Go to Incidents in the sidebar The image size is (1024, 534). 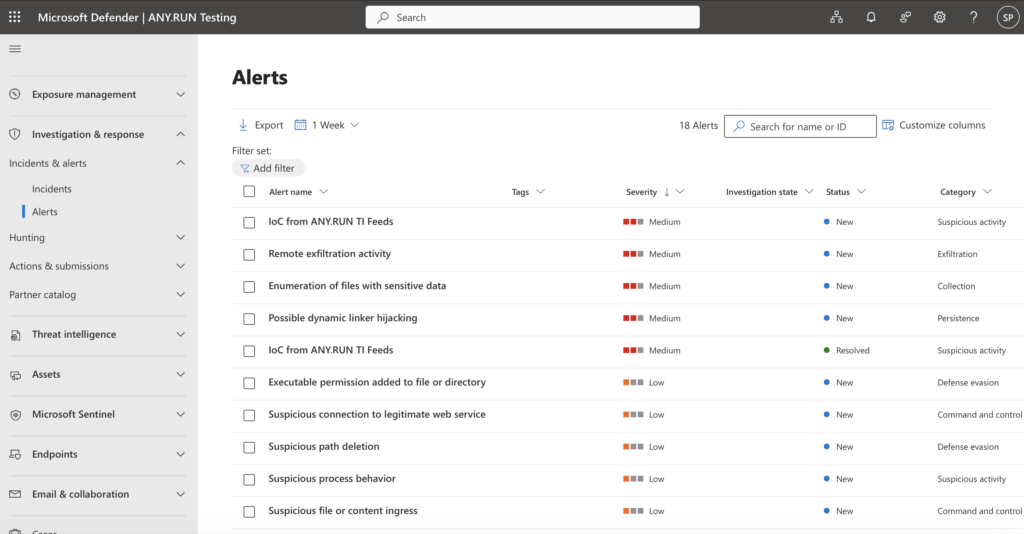(x=52, y=189)
